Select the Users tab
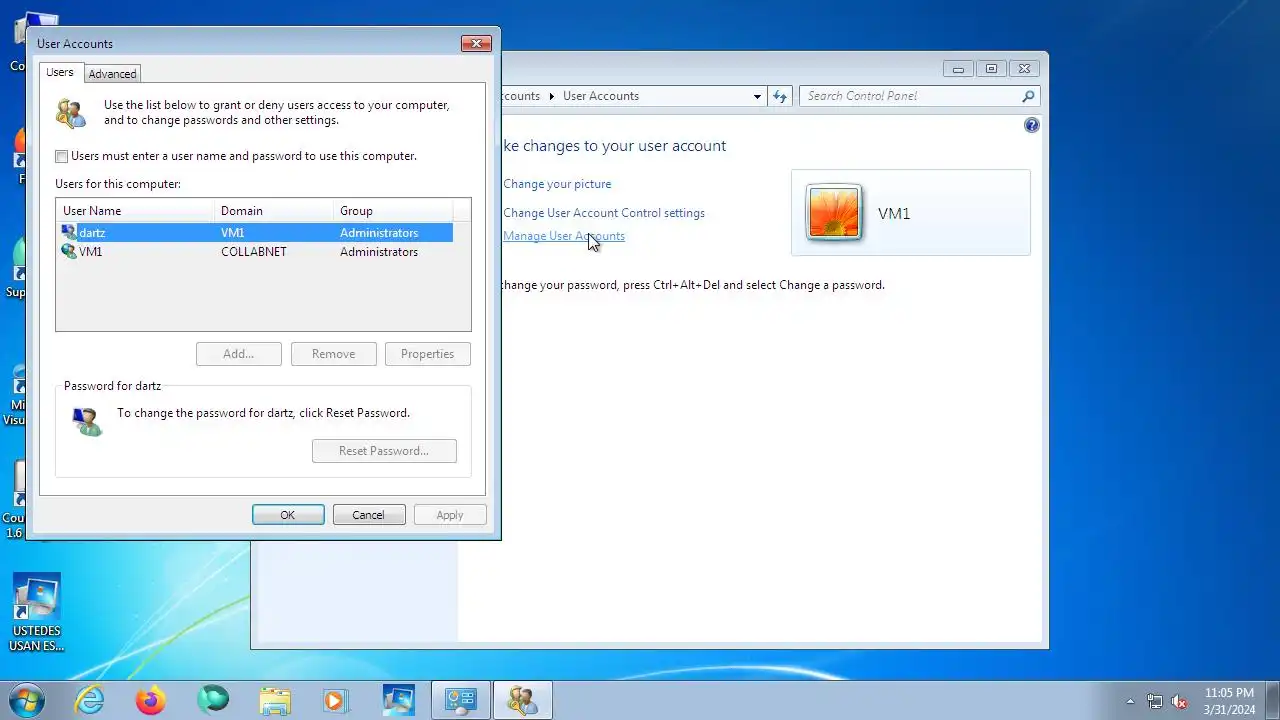This screenshot has height=720, width=1280. (x=60, y=72)
